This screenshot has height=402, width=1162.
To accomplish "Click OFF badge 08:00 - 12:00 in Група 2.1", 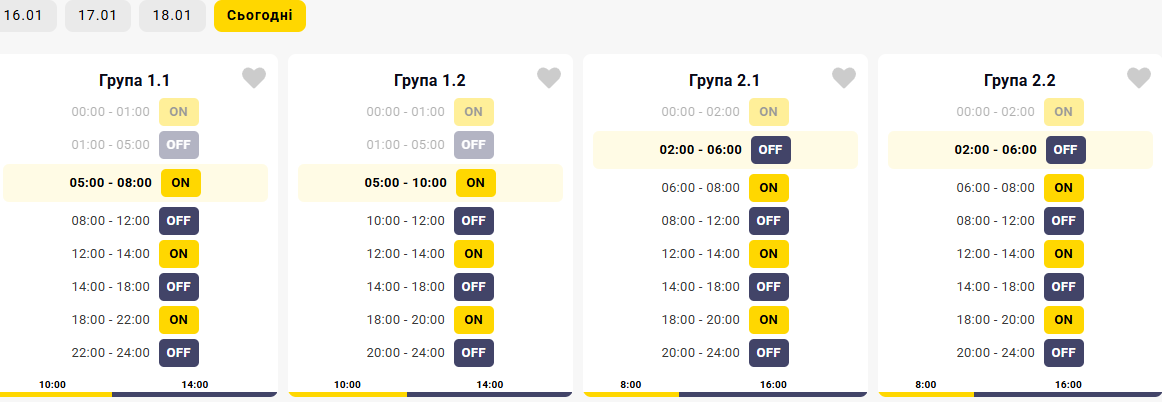I will [768, 220].
